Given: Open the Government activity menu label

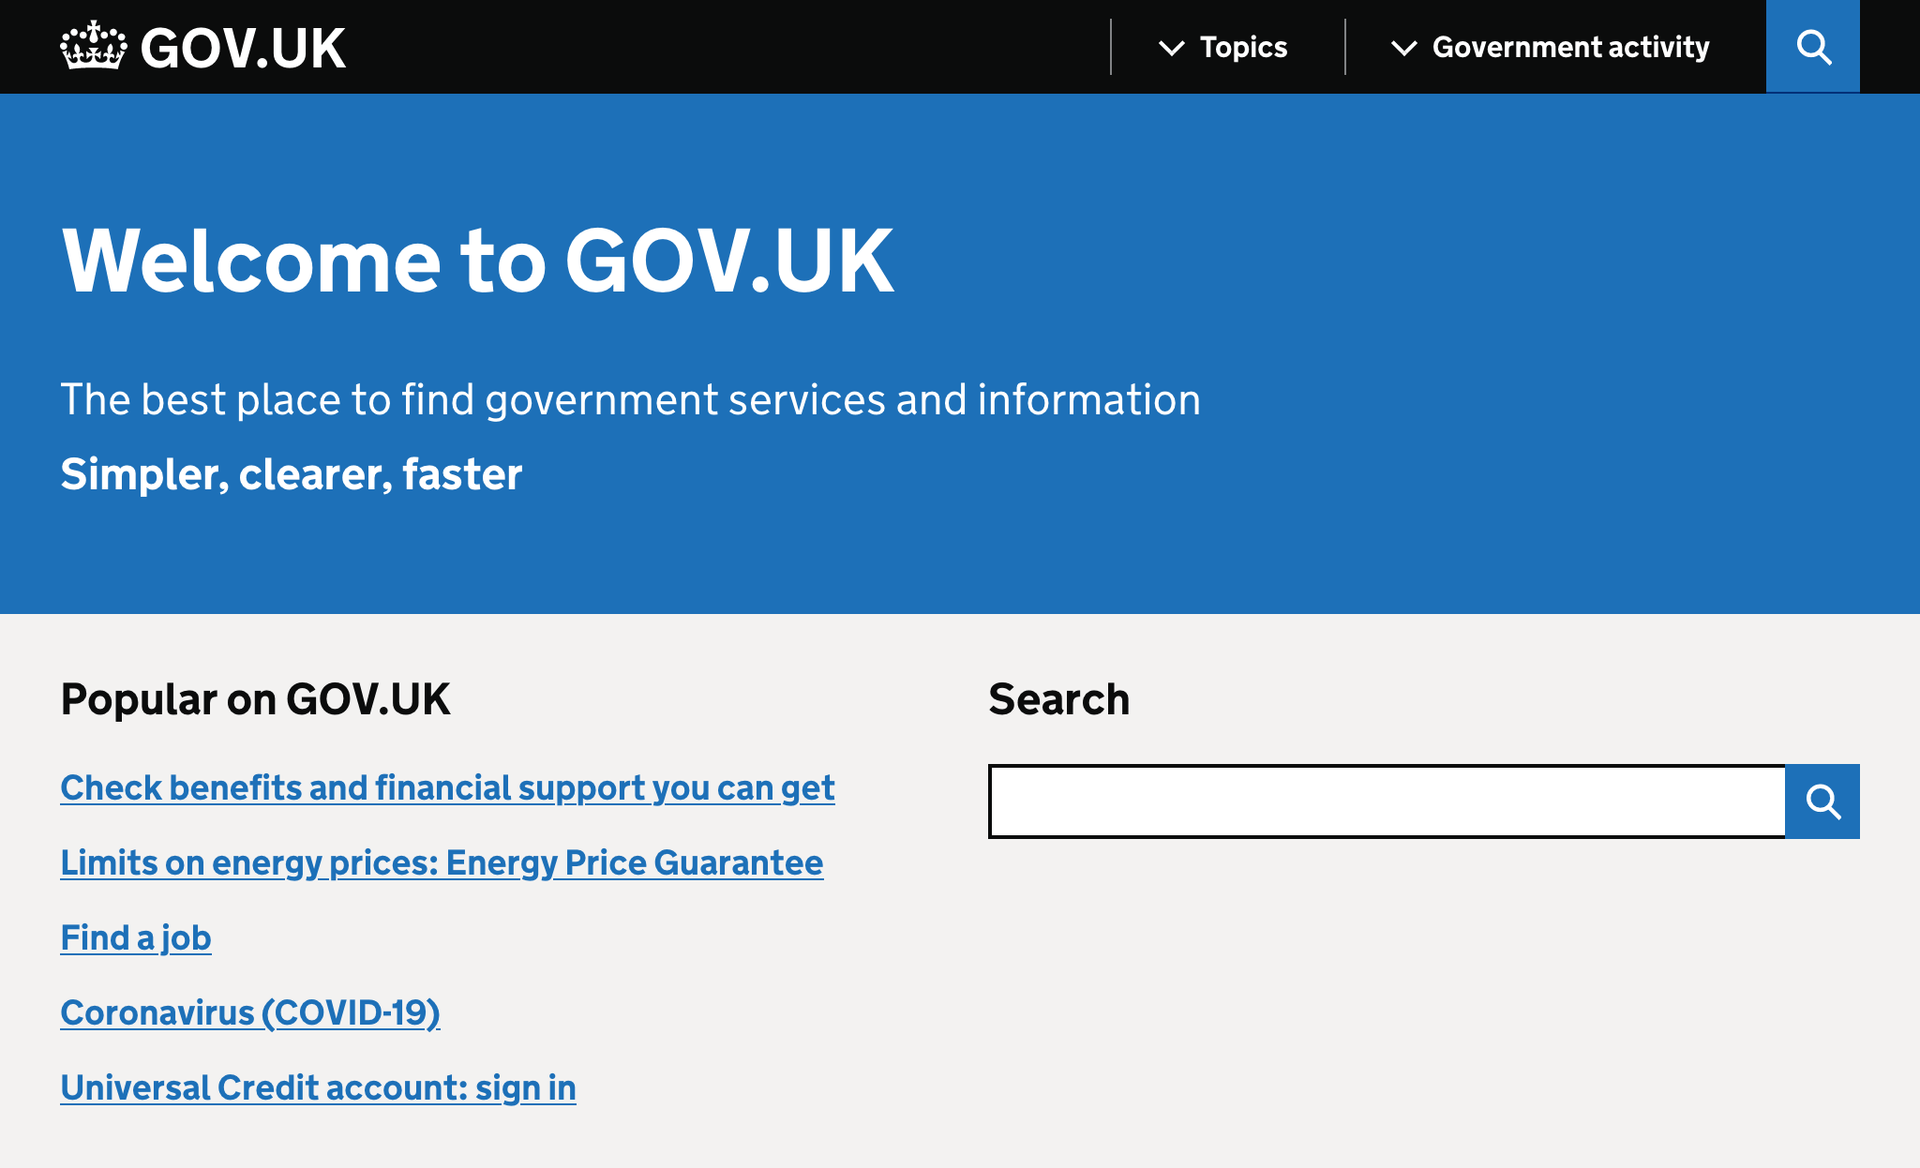Looking at the screenshot, I should click(1570, 47).
